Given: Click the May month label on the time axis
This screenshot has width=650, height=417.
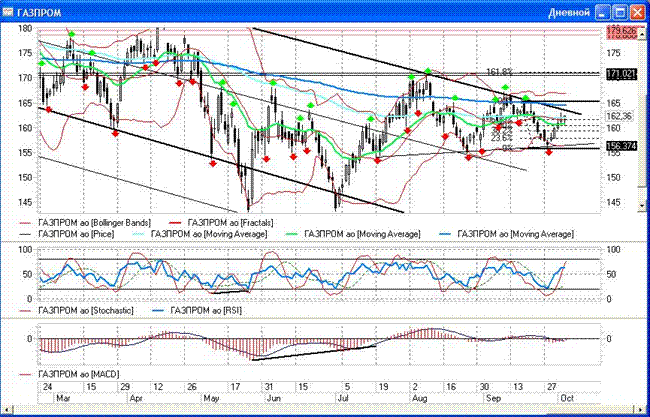Looking at the screenshot, I should (211, 398).
